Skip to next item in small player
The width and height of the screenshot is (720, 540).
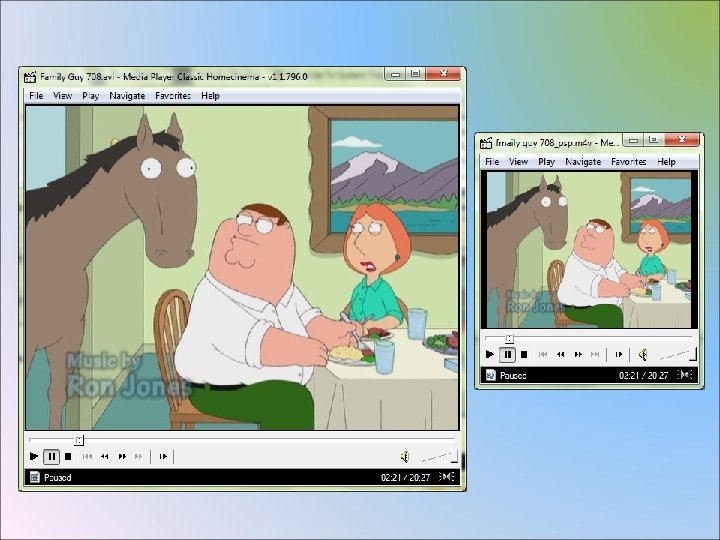(x=595, y=354)
